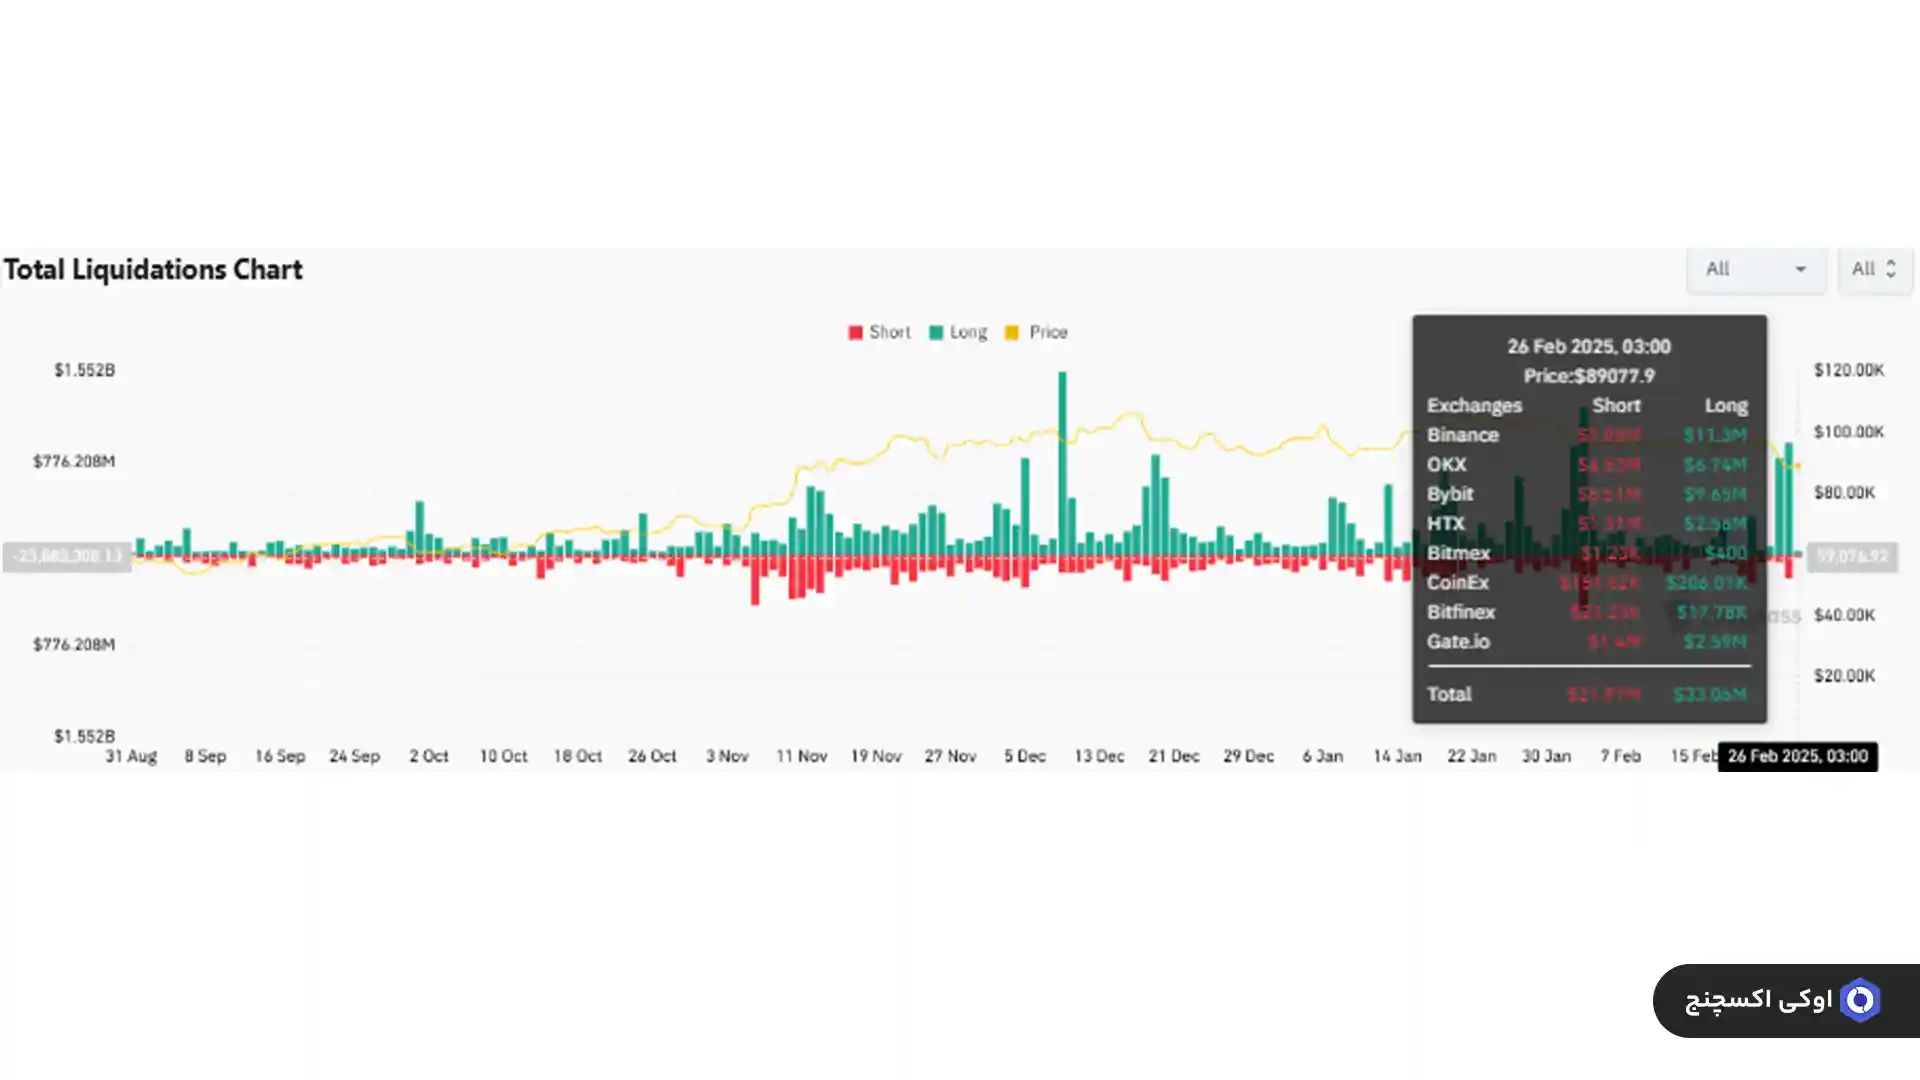Image resolution: width=1920 pixels, height=1080 pixels.
Task: Click the tallest green Long liquidation bar
Action: (x=1062, y=464)
